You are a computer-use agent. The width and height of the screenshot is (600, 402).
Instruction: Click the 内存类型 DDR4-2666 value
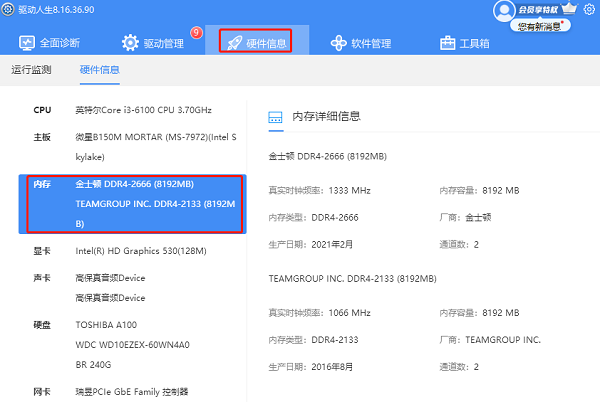click(x=335, y=218)
